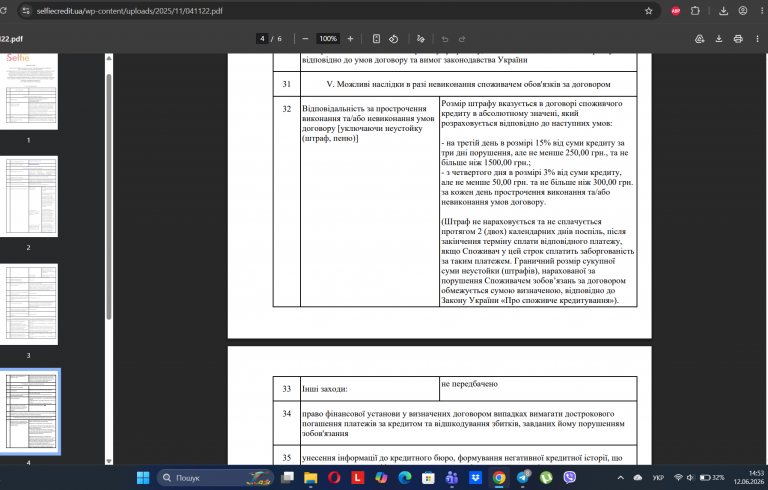Open volume speaker tray icon
This screenshot has width=768, height=490.
[690, 477]
